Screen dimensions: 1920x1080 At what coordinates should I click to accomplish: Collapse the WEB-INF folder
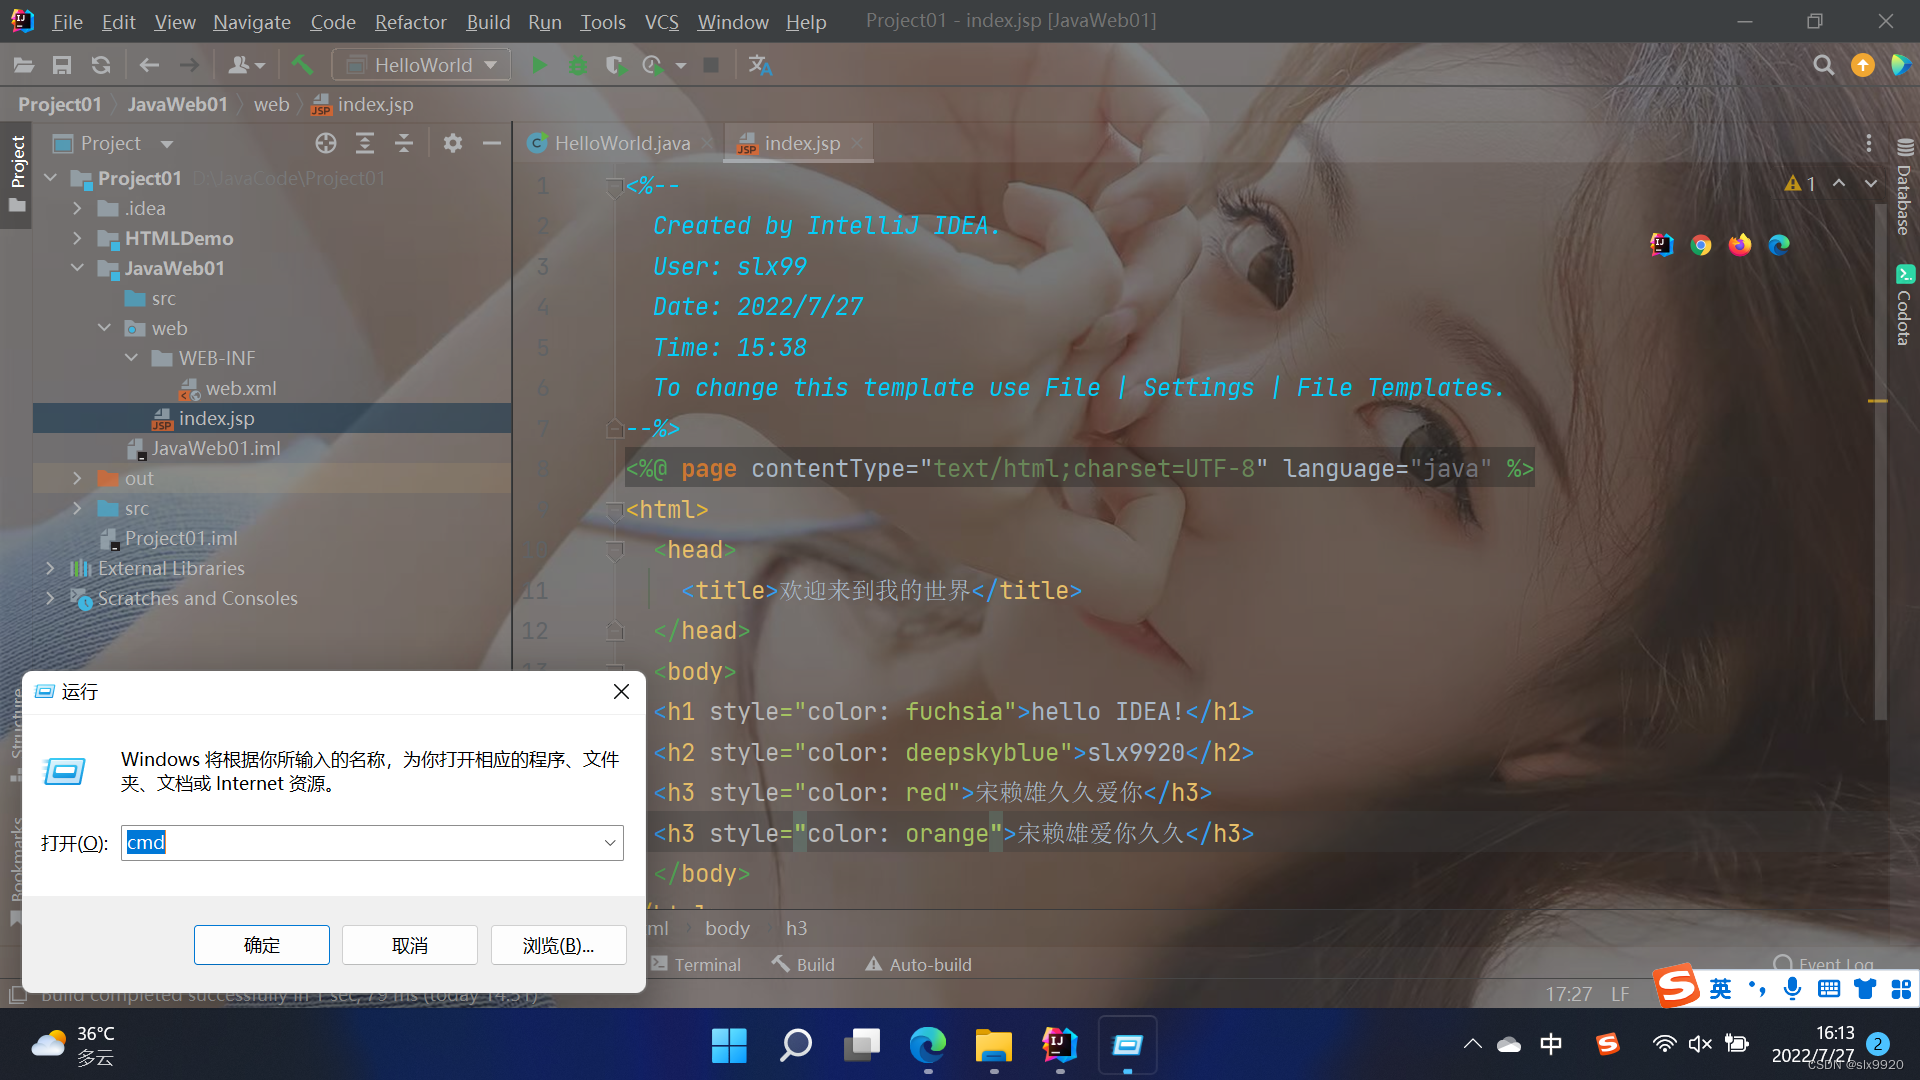[131, 358]
